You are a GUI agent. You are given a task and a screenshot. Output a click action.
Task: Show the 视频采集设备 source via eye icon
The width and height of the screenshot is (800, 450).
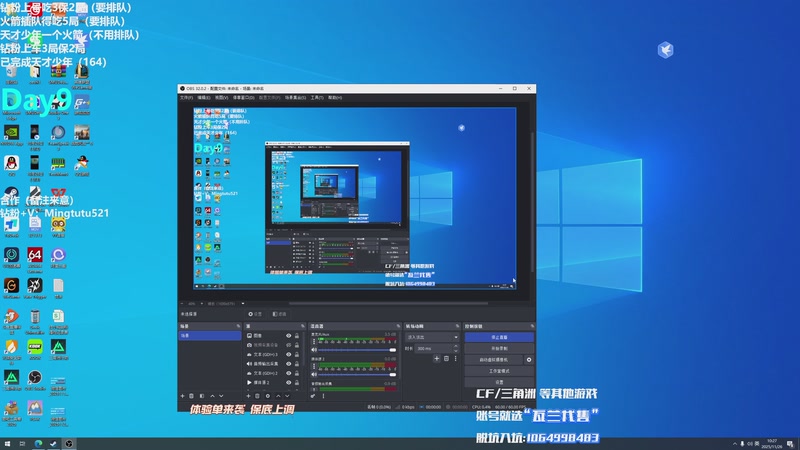(x=289, y=345)
